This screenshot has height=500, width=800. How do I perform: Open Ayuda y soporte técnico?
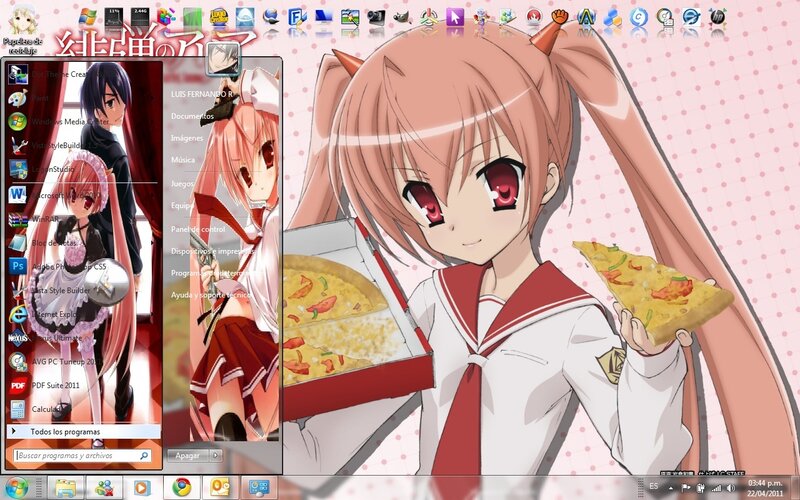211,295
